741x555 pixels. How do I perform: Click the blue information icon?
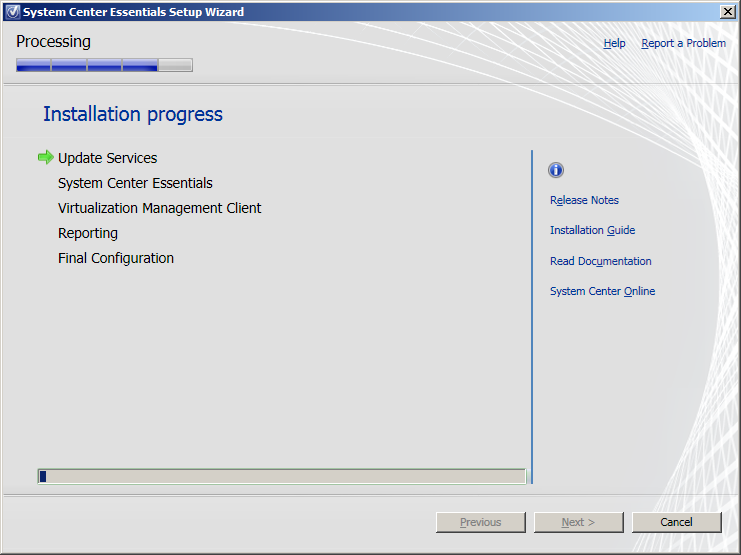coord(556,170)
